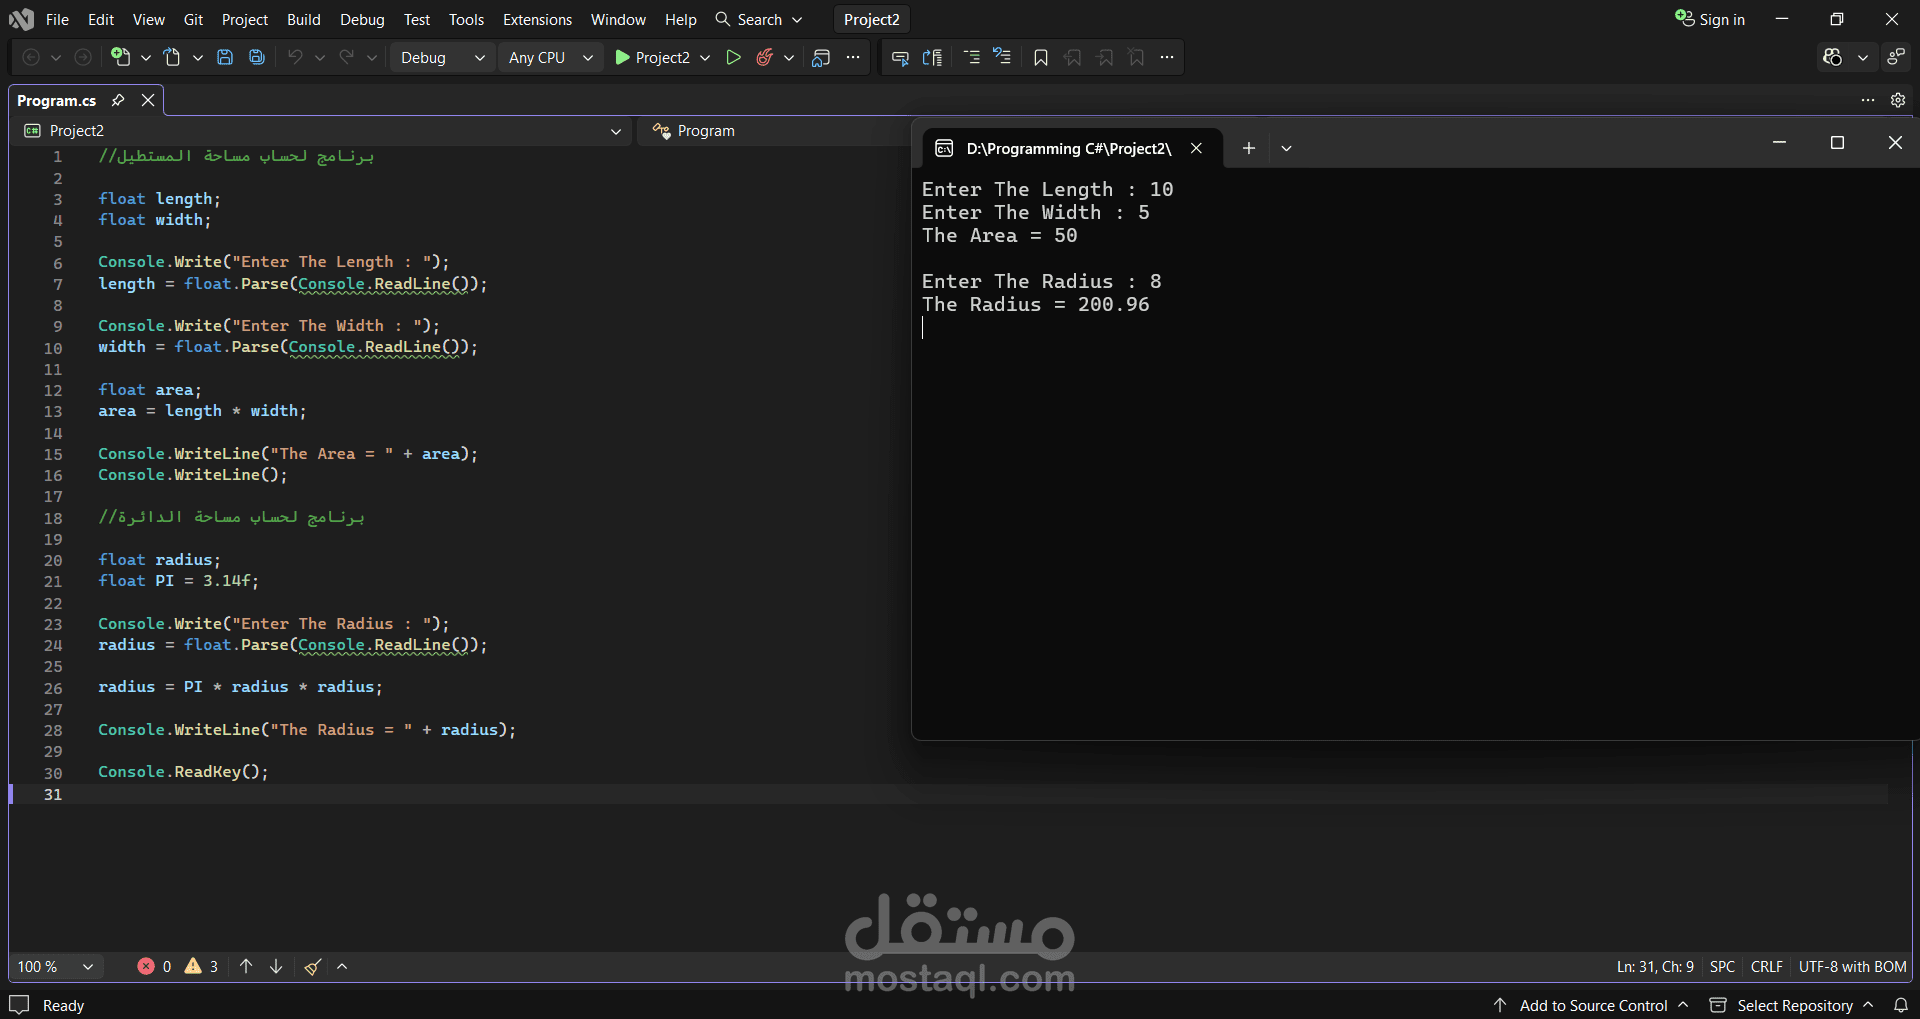The width and height of the screenshot is (1920, 1019).
Task: Save the current file with Save icon
Action: (225, 57)
